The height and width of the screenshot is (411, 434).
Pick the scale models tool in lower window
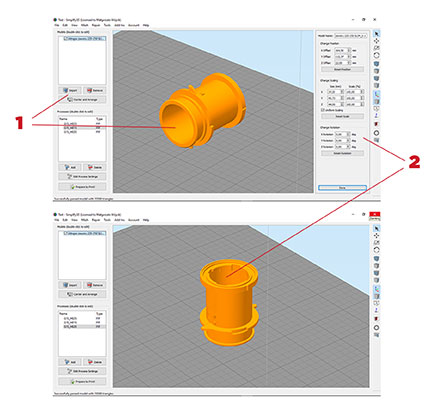(x=376, y=243)
